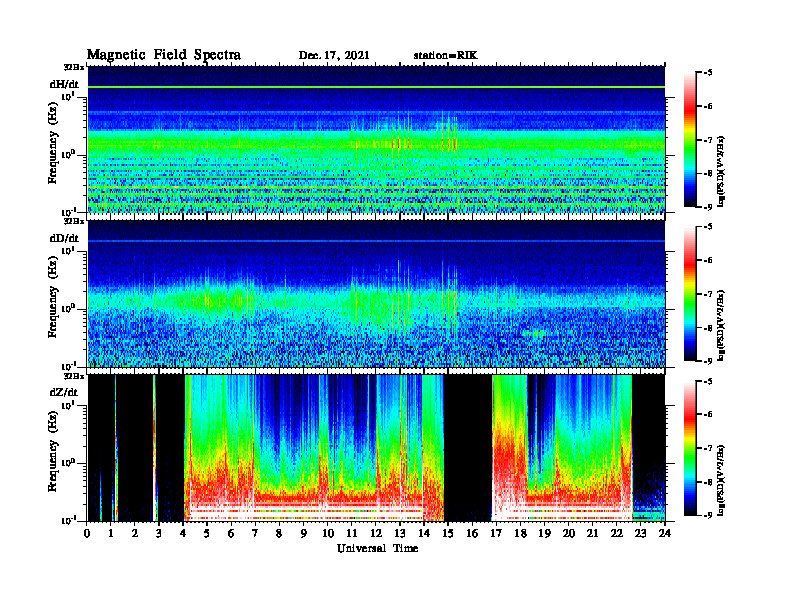The height and width of the screenshot is (612, 792).
Task: Click the '-7' value on dD/dt color scale
Action: tap(708, 294)
